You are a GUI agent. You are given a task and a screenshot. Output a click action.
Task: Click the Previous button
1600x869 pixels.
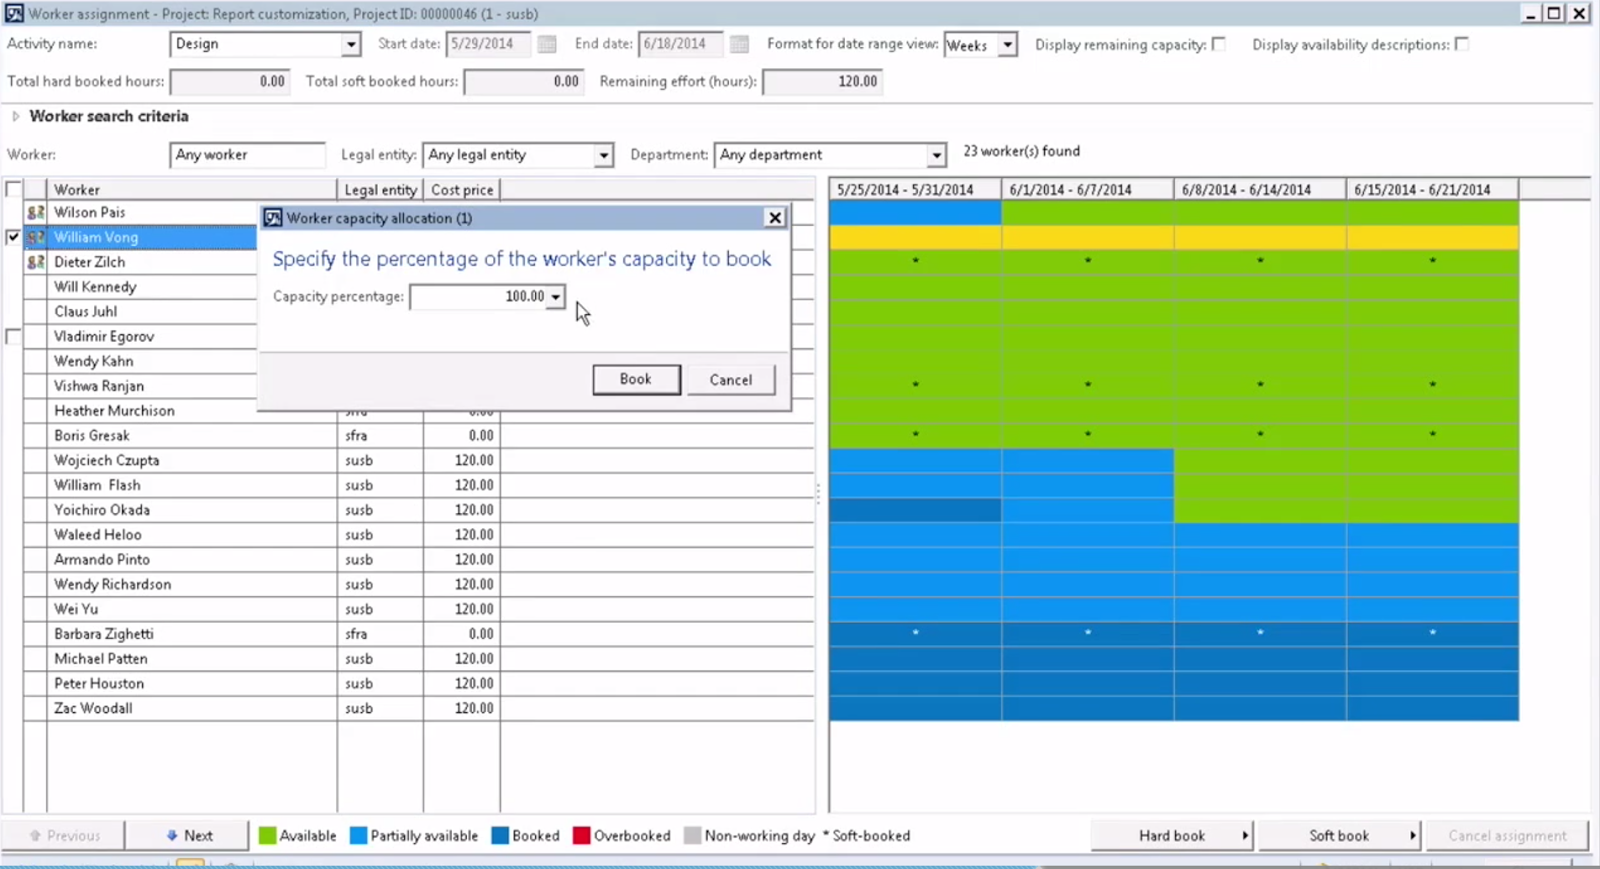click(64, 835)
